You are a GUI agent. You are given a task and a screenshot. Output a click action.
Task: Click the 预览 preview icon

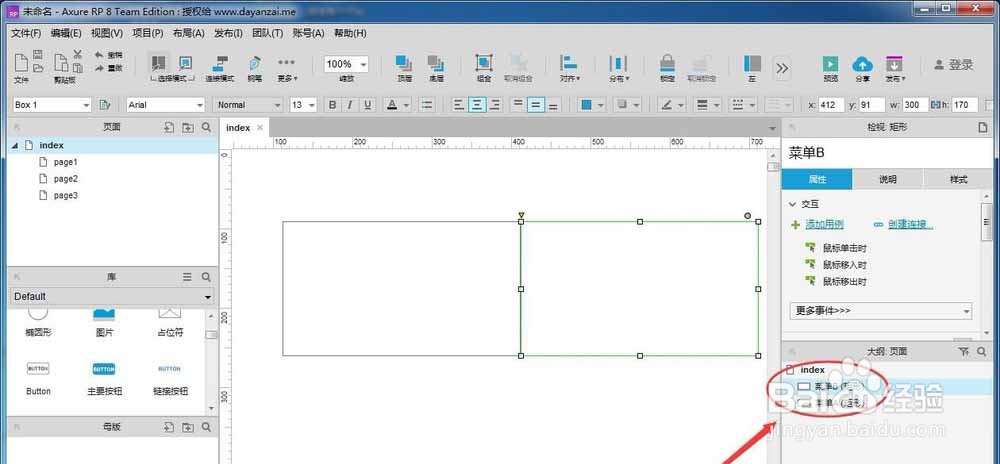[830, 64]
